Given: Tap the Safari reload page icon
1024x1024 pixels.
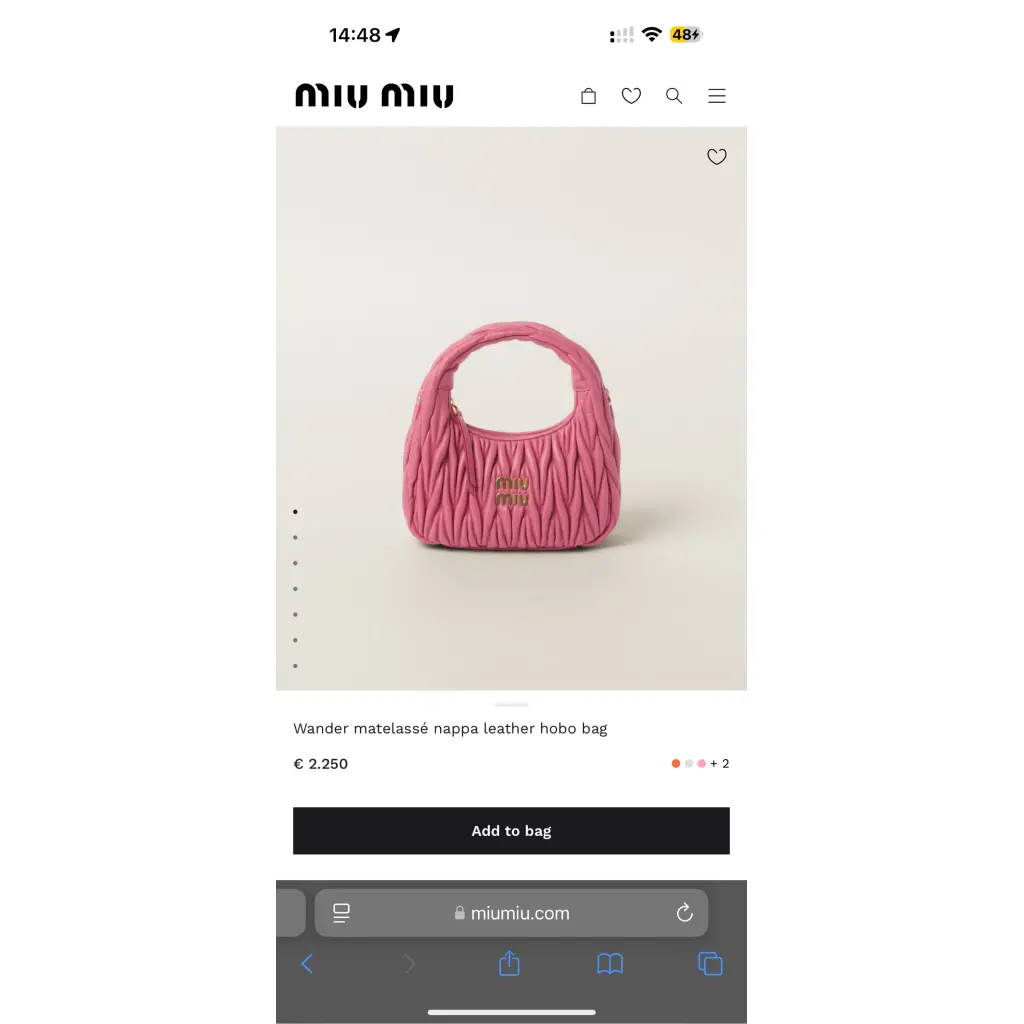Looking at the screenshot, I should [684, 912].
